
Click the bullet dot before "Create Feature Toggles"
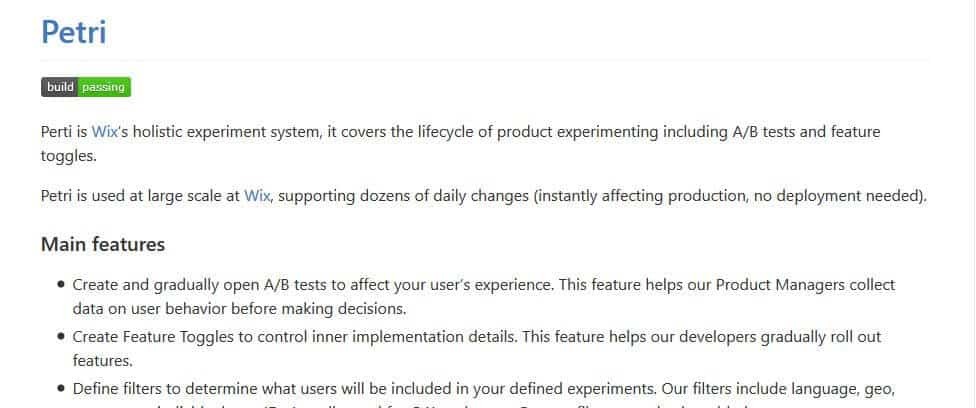pyautogui.click(x=61, y=338)
